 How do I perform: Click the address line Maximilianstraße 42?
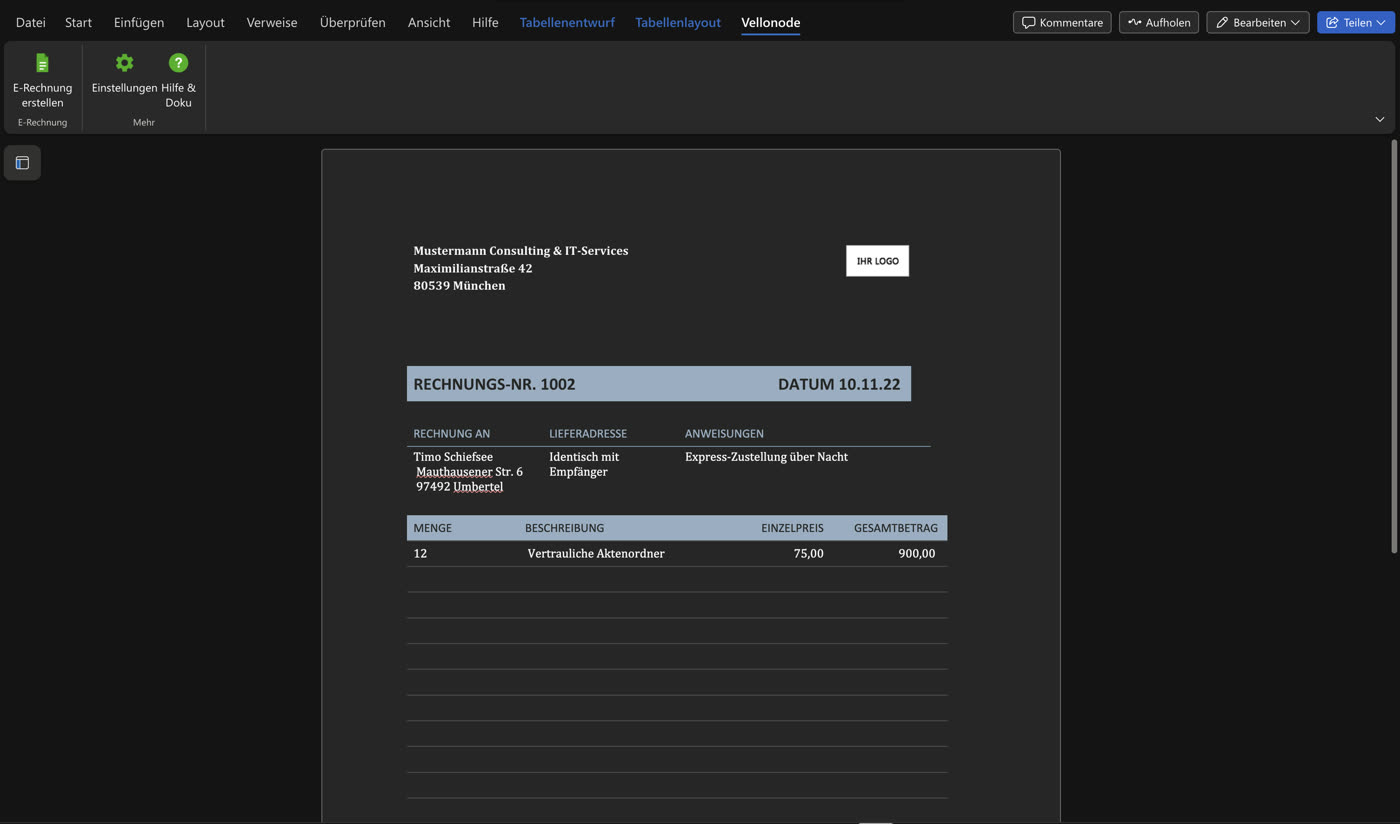[473, 268]
